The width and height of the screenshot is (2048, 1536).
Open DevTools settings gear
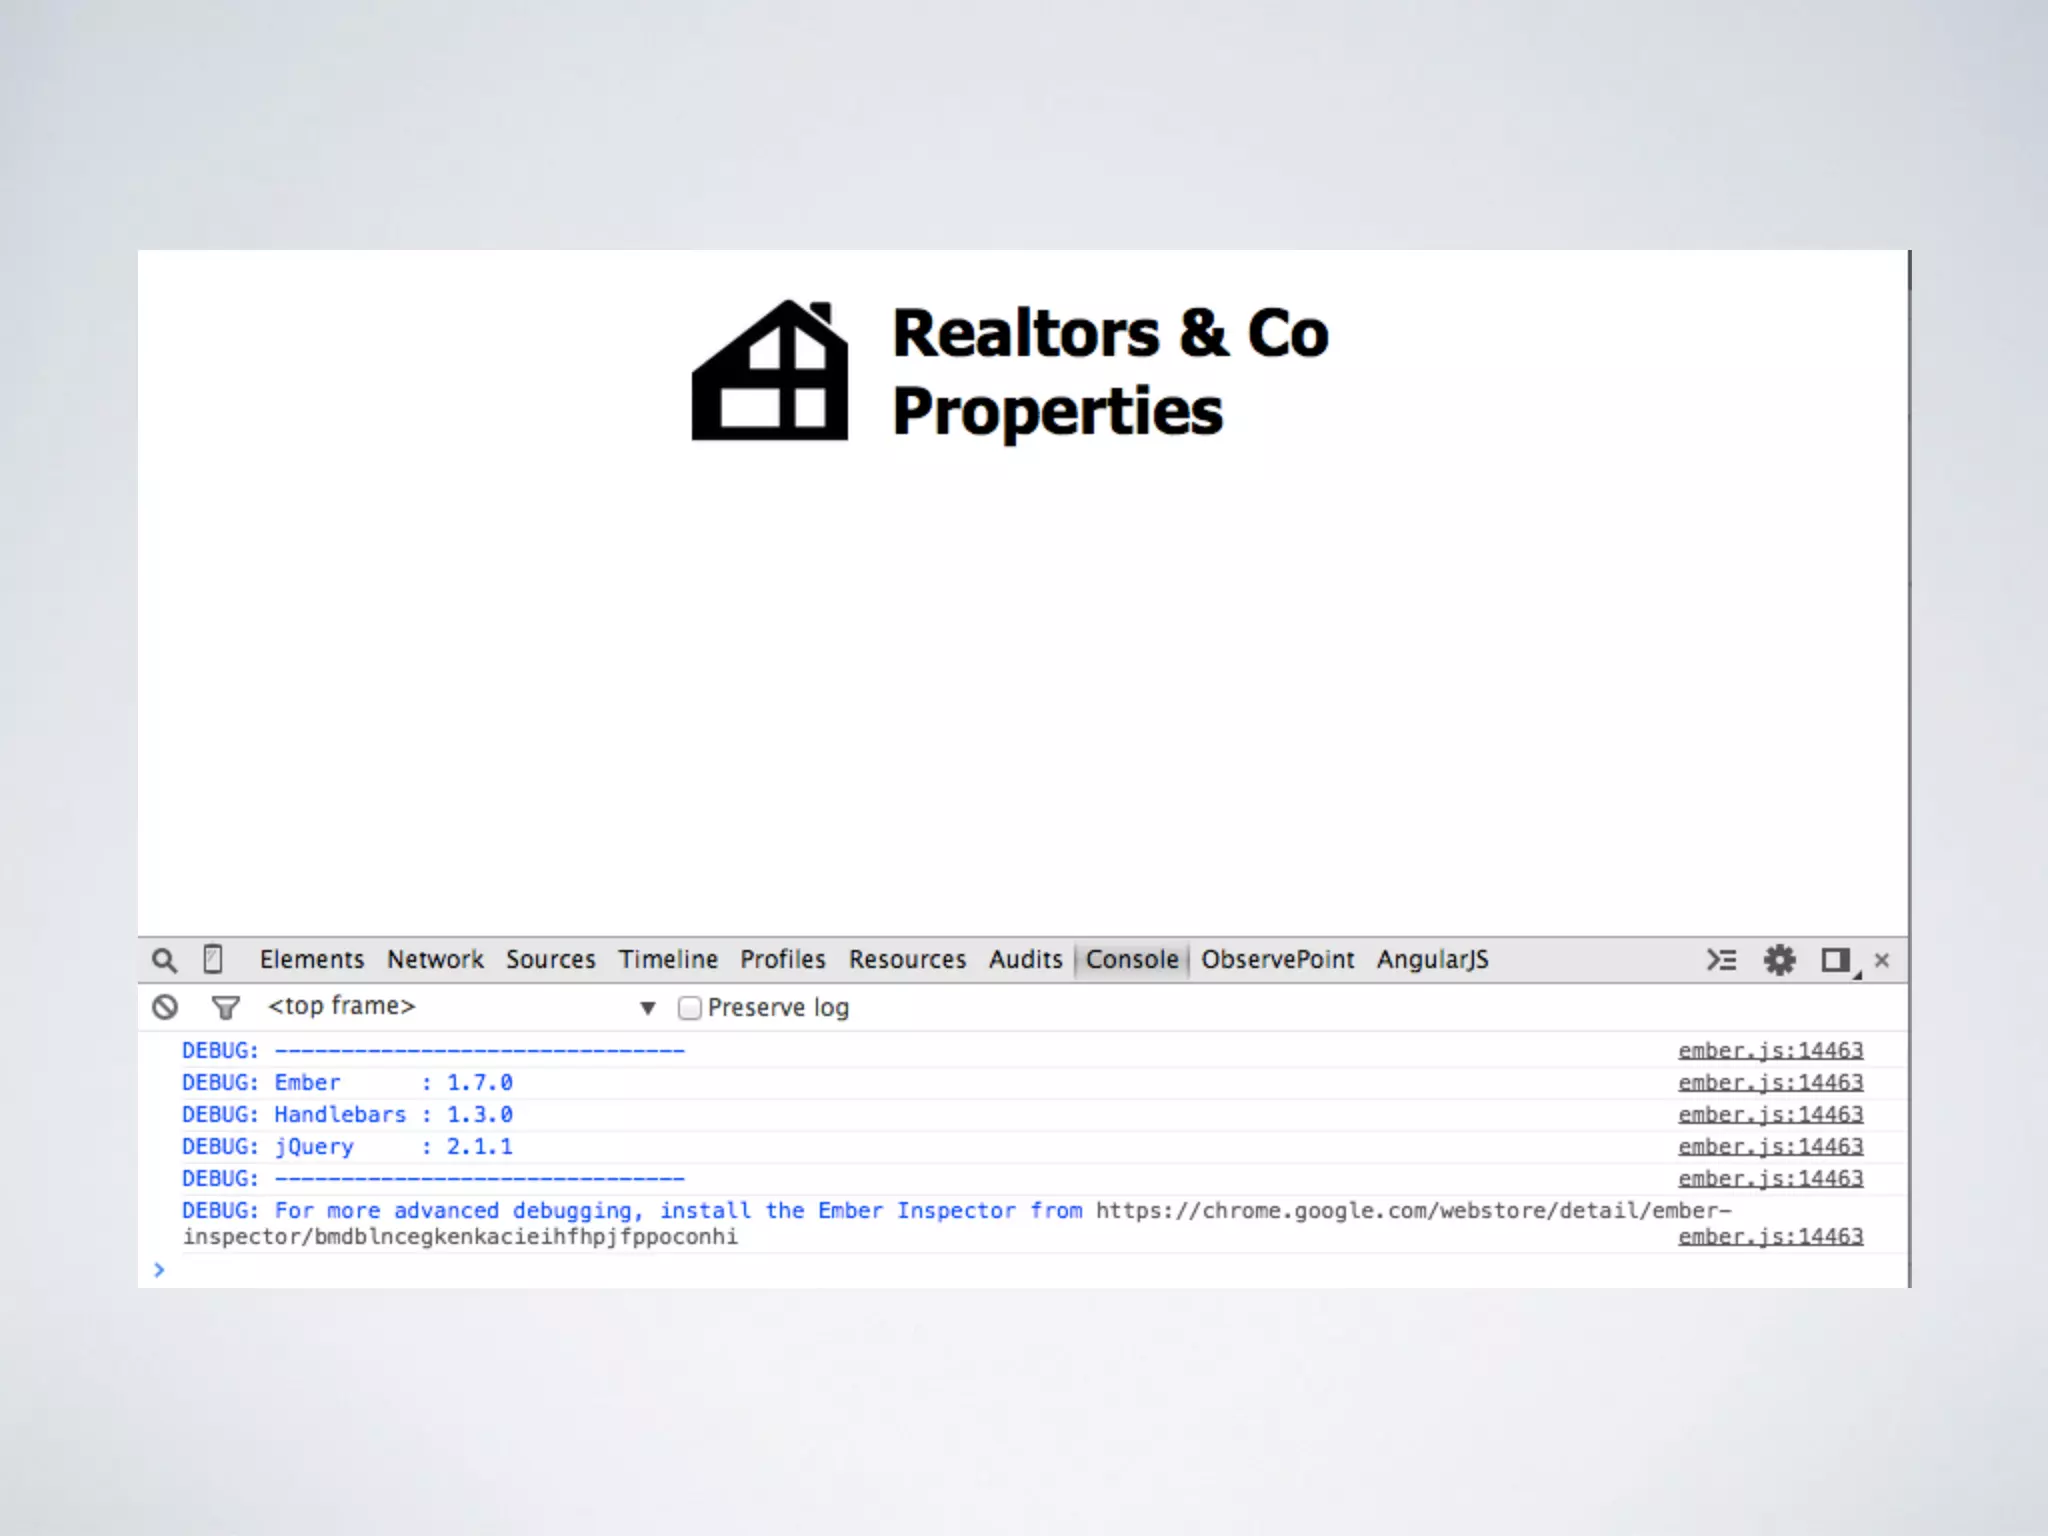pyautogui.click(x=1779, y=960)
